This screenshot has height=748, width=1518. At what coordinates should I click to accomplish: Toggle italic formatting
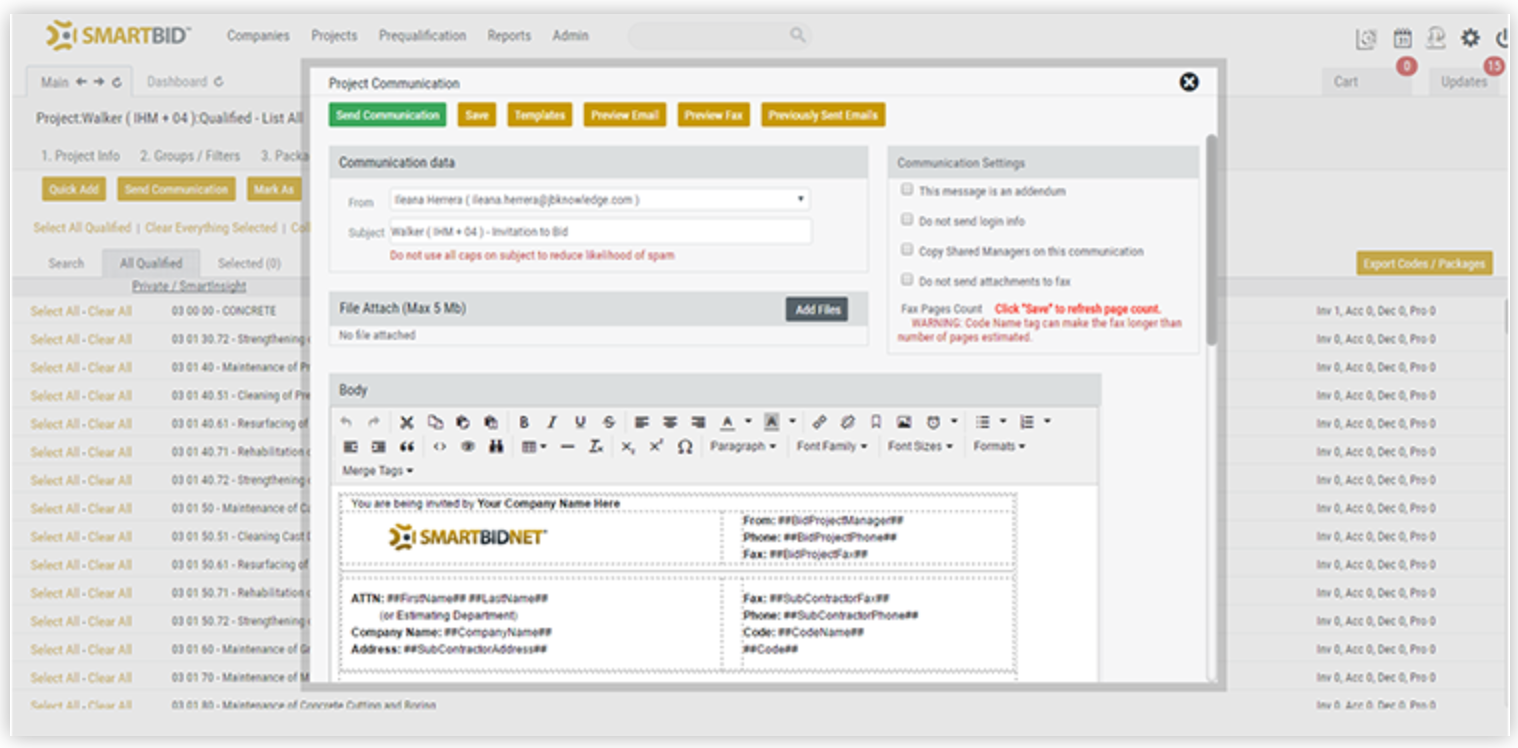[551, 422]
